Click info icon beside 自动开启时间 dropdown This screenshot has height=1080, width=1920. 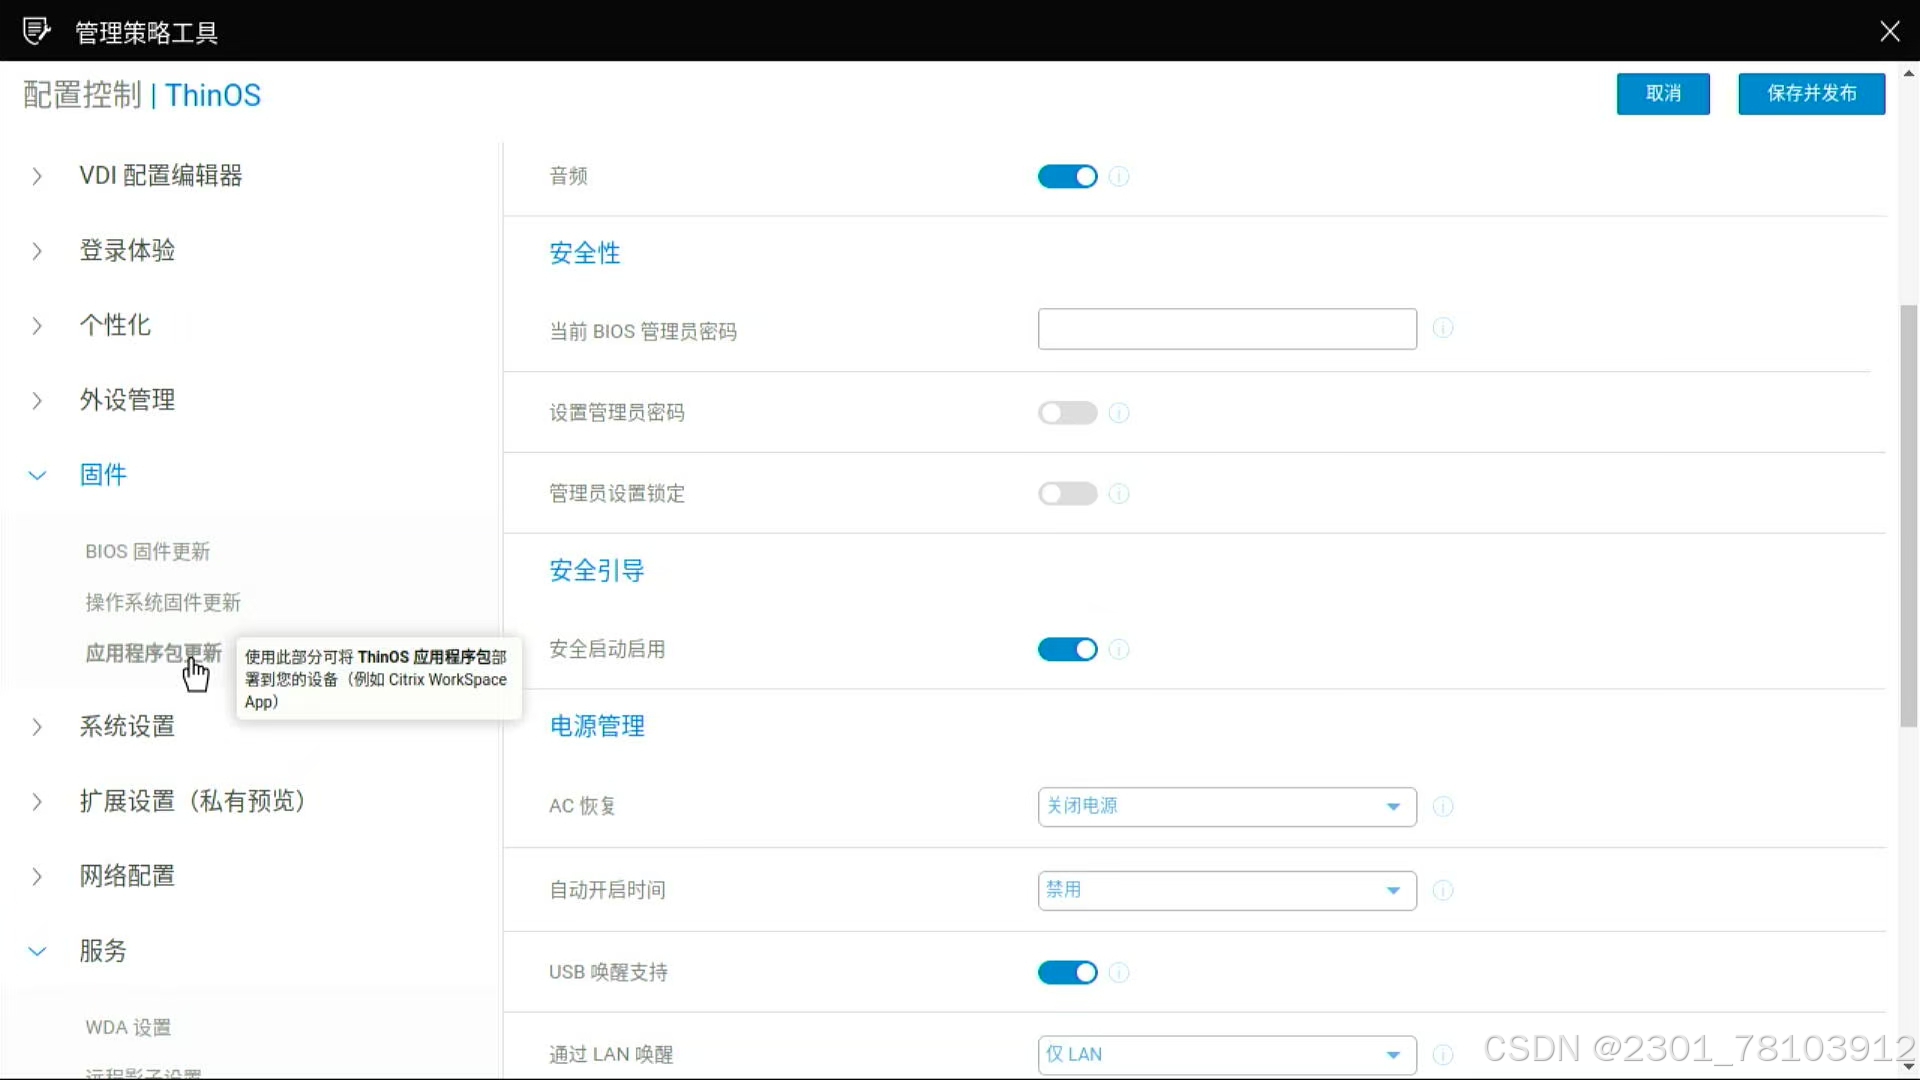1443,891
